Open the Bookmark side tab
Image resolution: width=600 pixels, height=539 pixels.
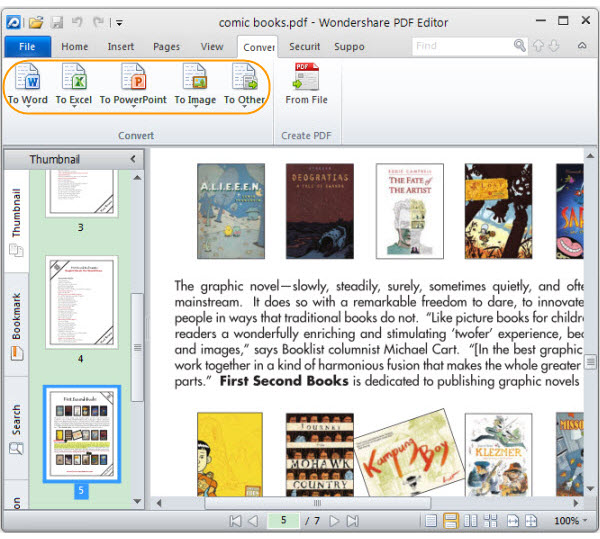click(x=16, y=325)
